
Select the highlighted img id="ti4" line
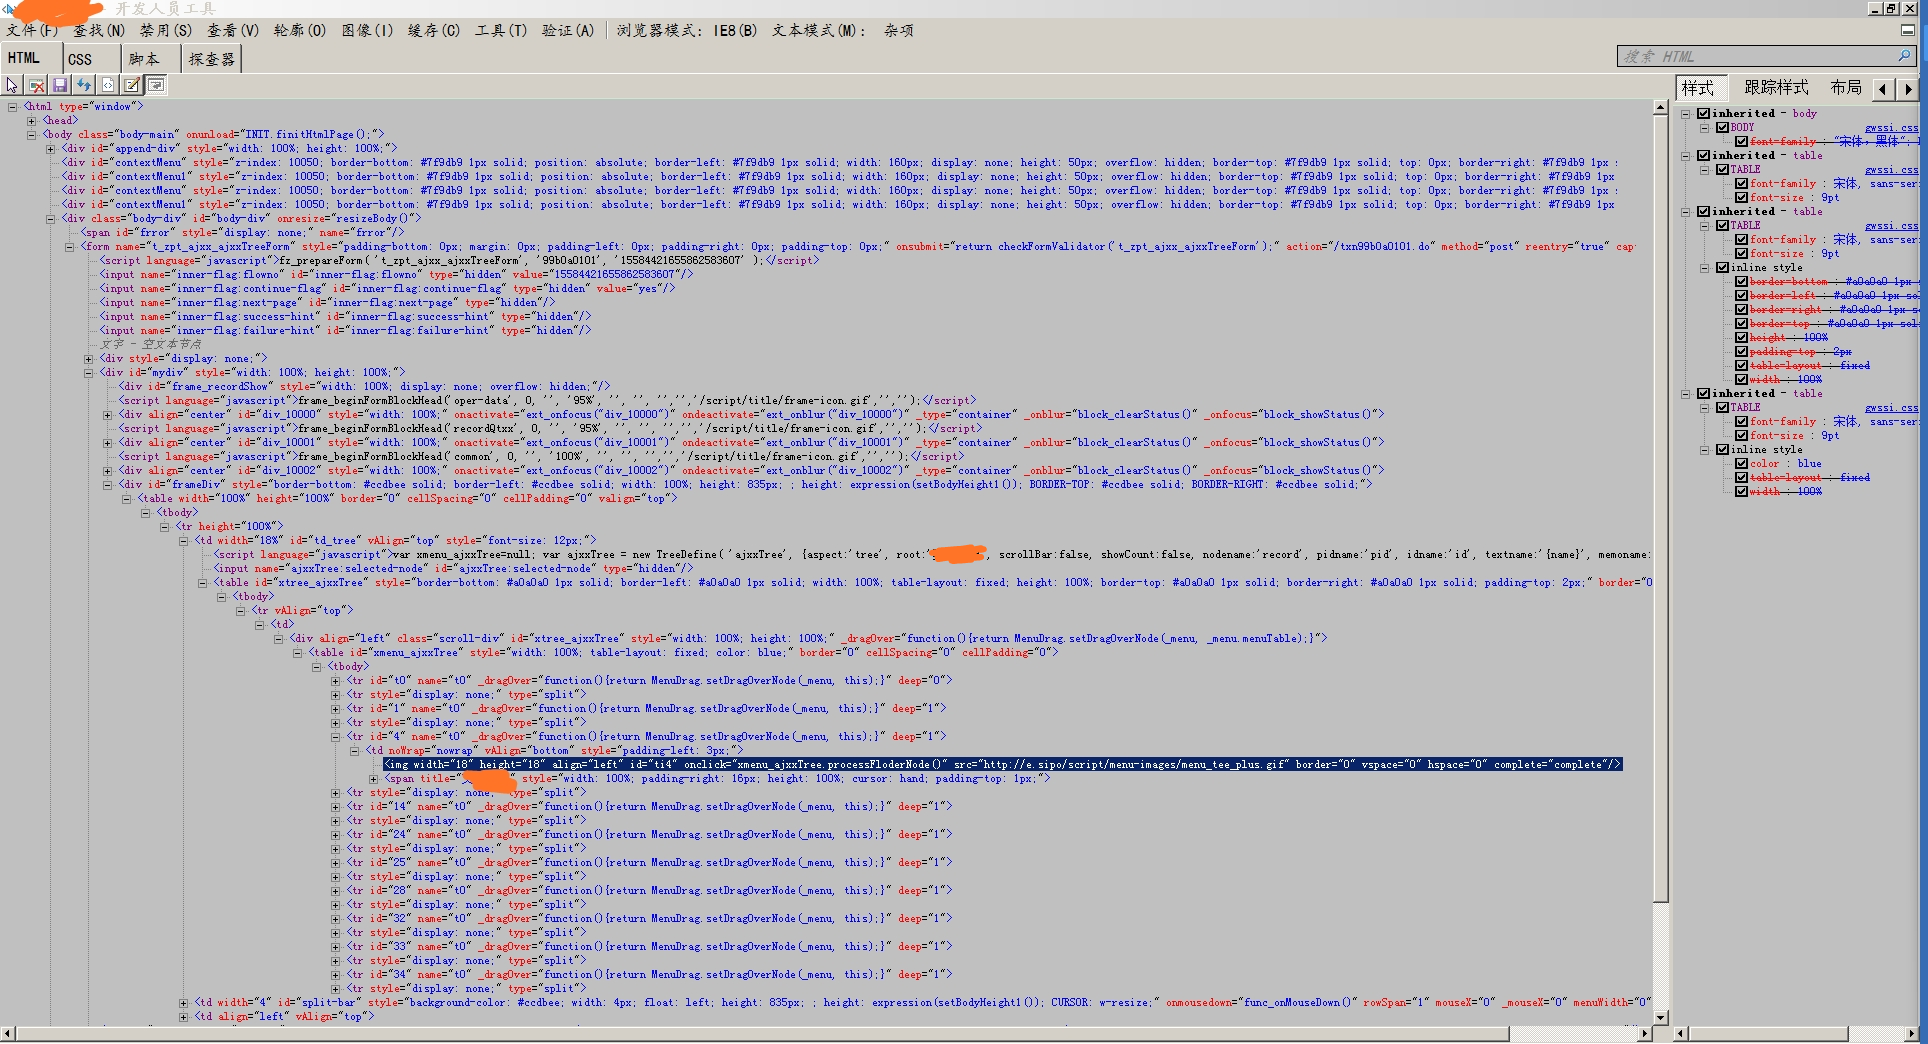coord(1002,764)
